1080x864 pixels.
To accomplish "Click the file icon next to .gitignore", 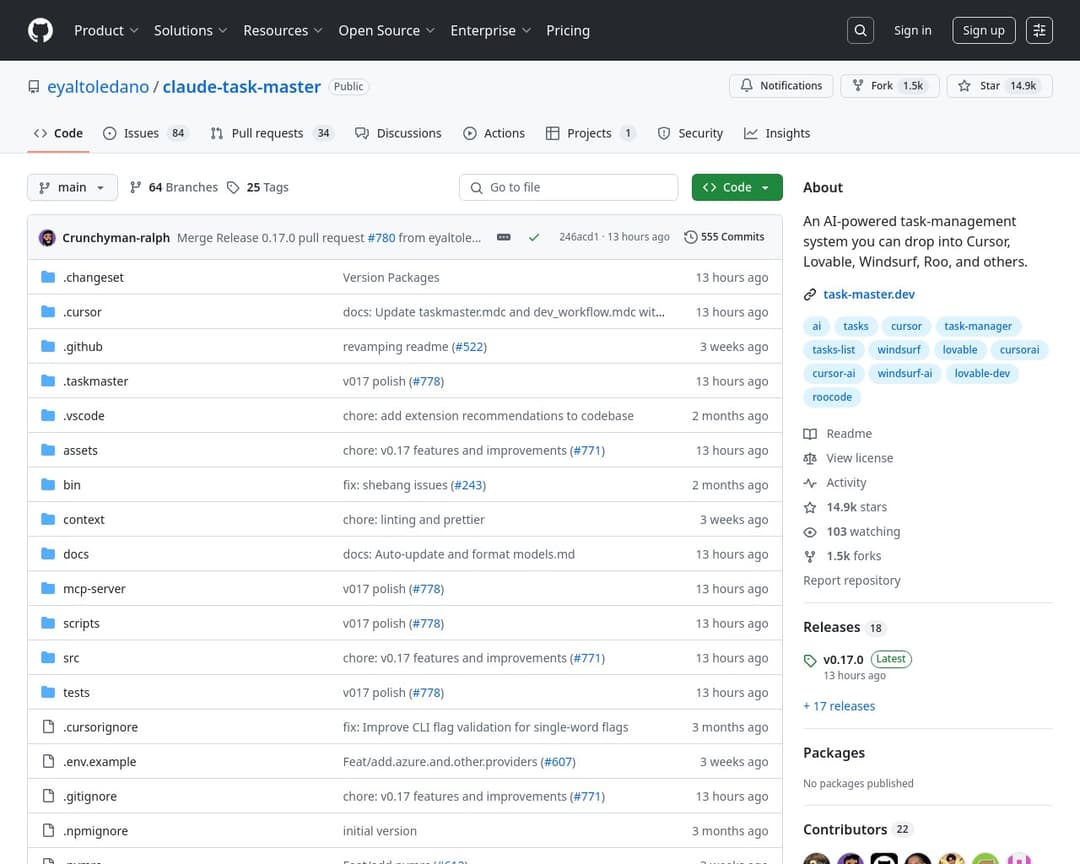I will point(48,796).
